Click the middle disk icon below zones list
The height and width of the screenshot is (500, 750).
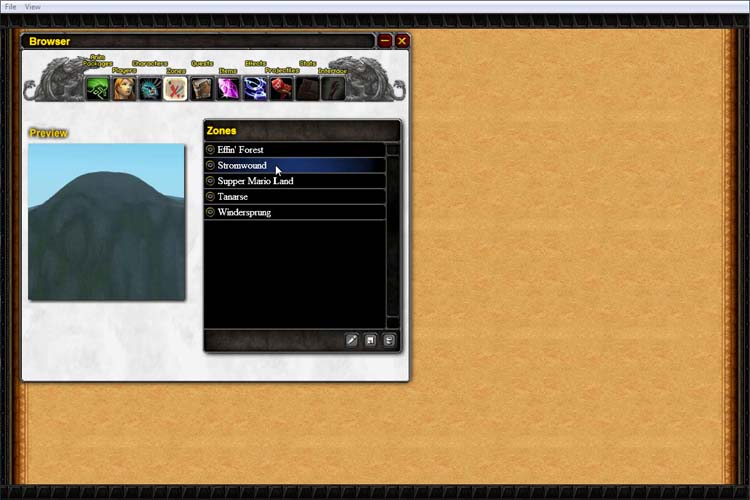coord(370,341)
